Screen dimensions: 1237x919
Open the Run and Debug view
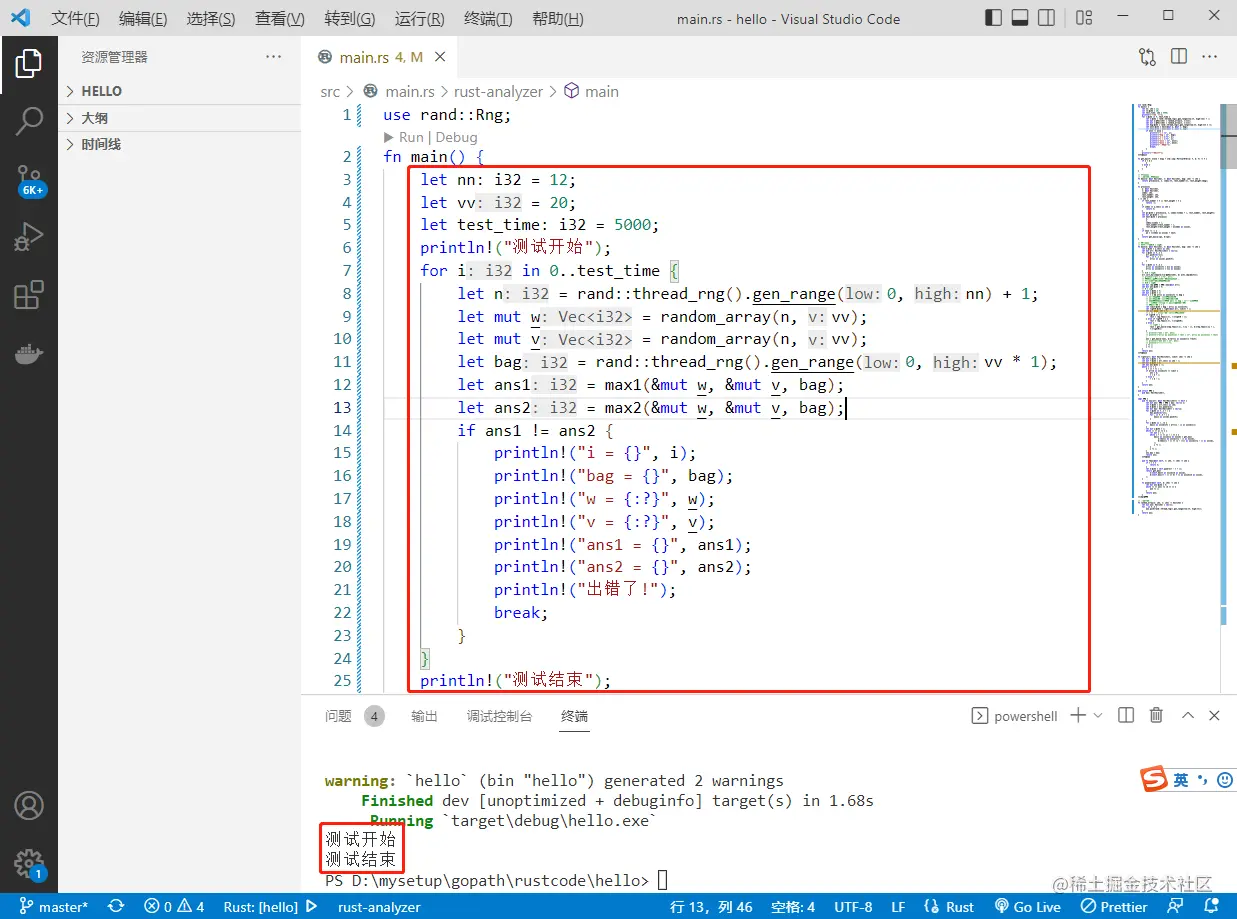click(x=29, y=237)
